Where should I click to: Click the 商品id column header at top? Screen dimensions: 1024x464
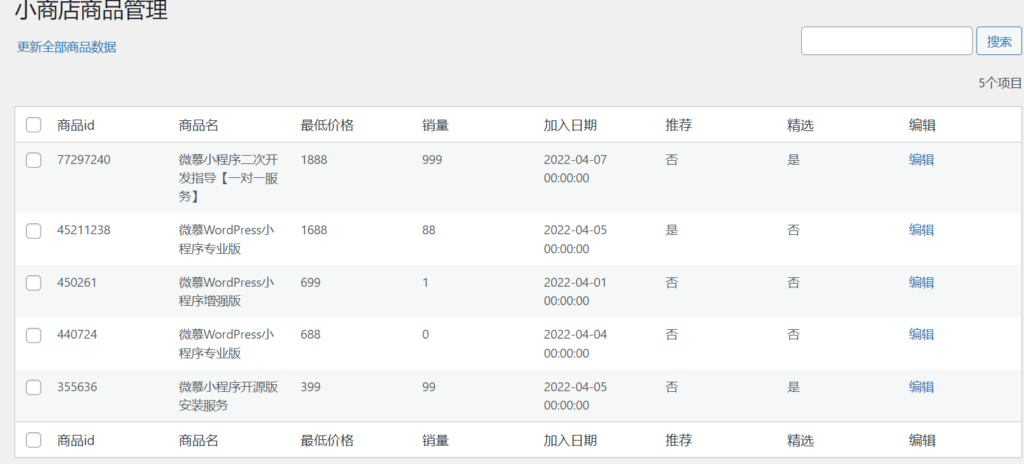click(x=76, y=125)
